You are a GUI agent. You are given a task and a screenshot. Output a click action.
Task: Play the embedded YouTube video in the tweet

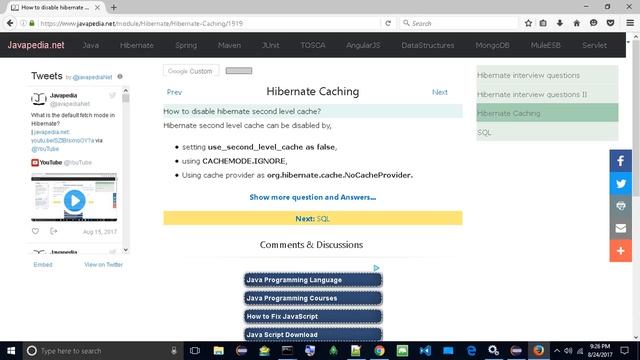click(x=74, y=200)
